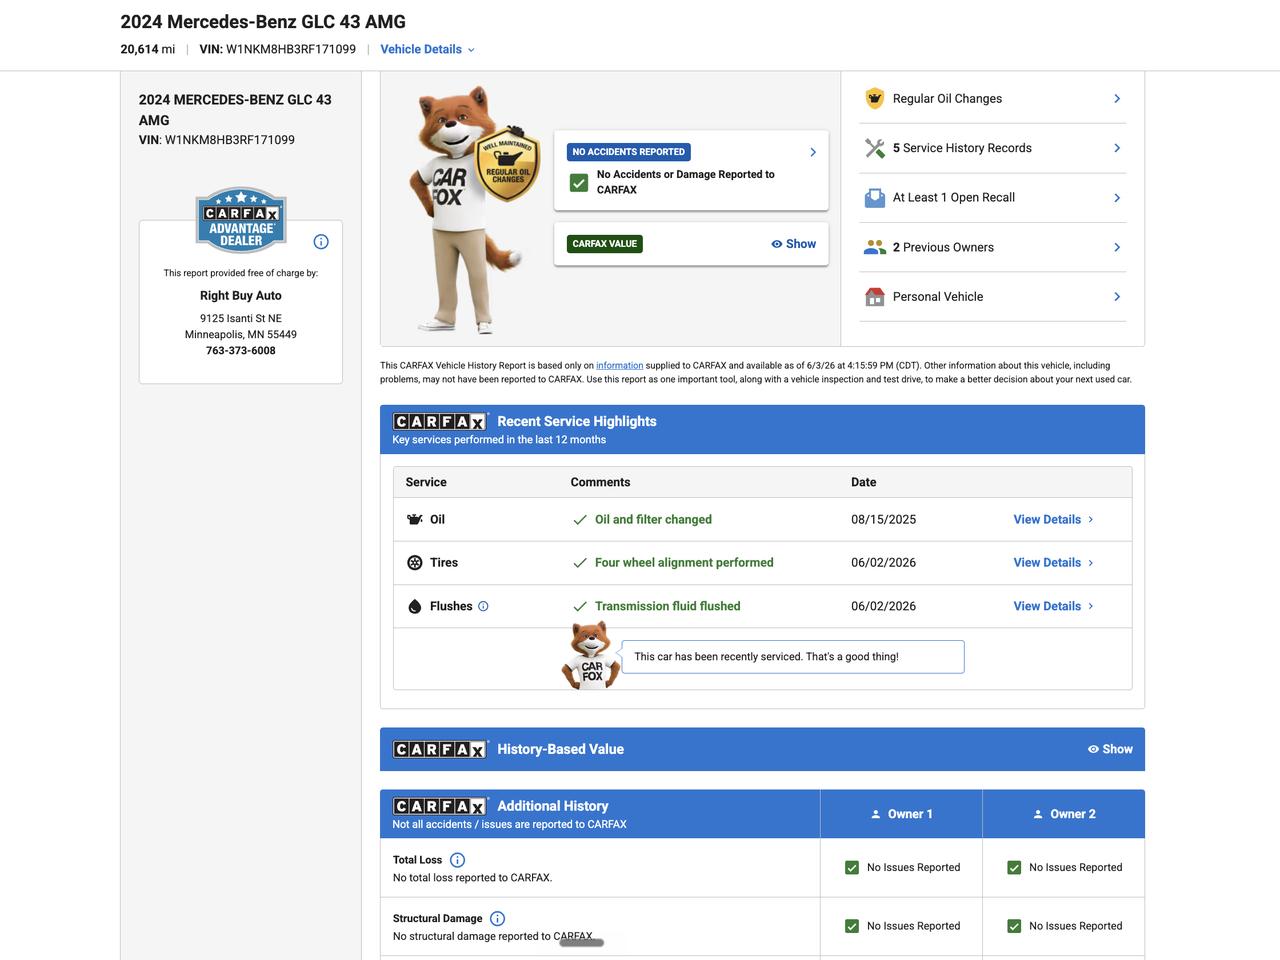Expand Personal Vehicle chevron

pos(1117,297)
